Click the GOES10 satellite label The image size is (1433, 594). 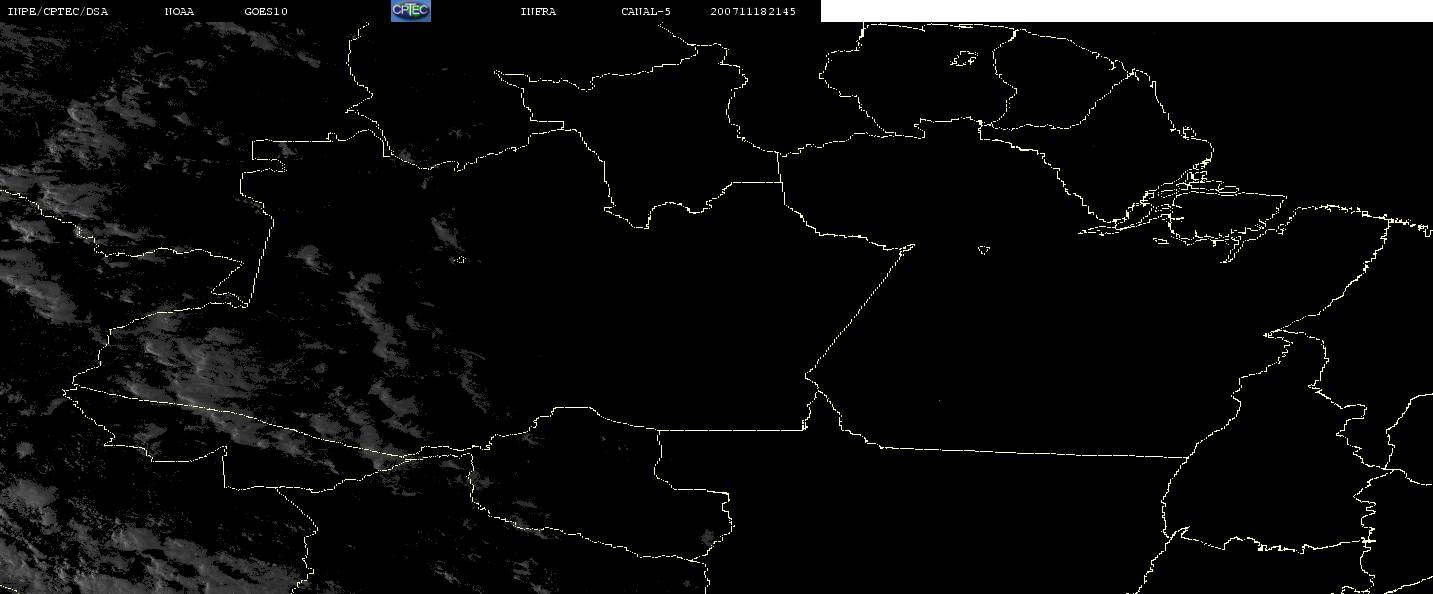tap(266, 12)
